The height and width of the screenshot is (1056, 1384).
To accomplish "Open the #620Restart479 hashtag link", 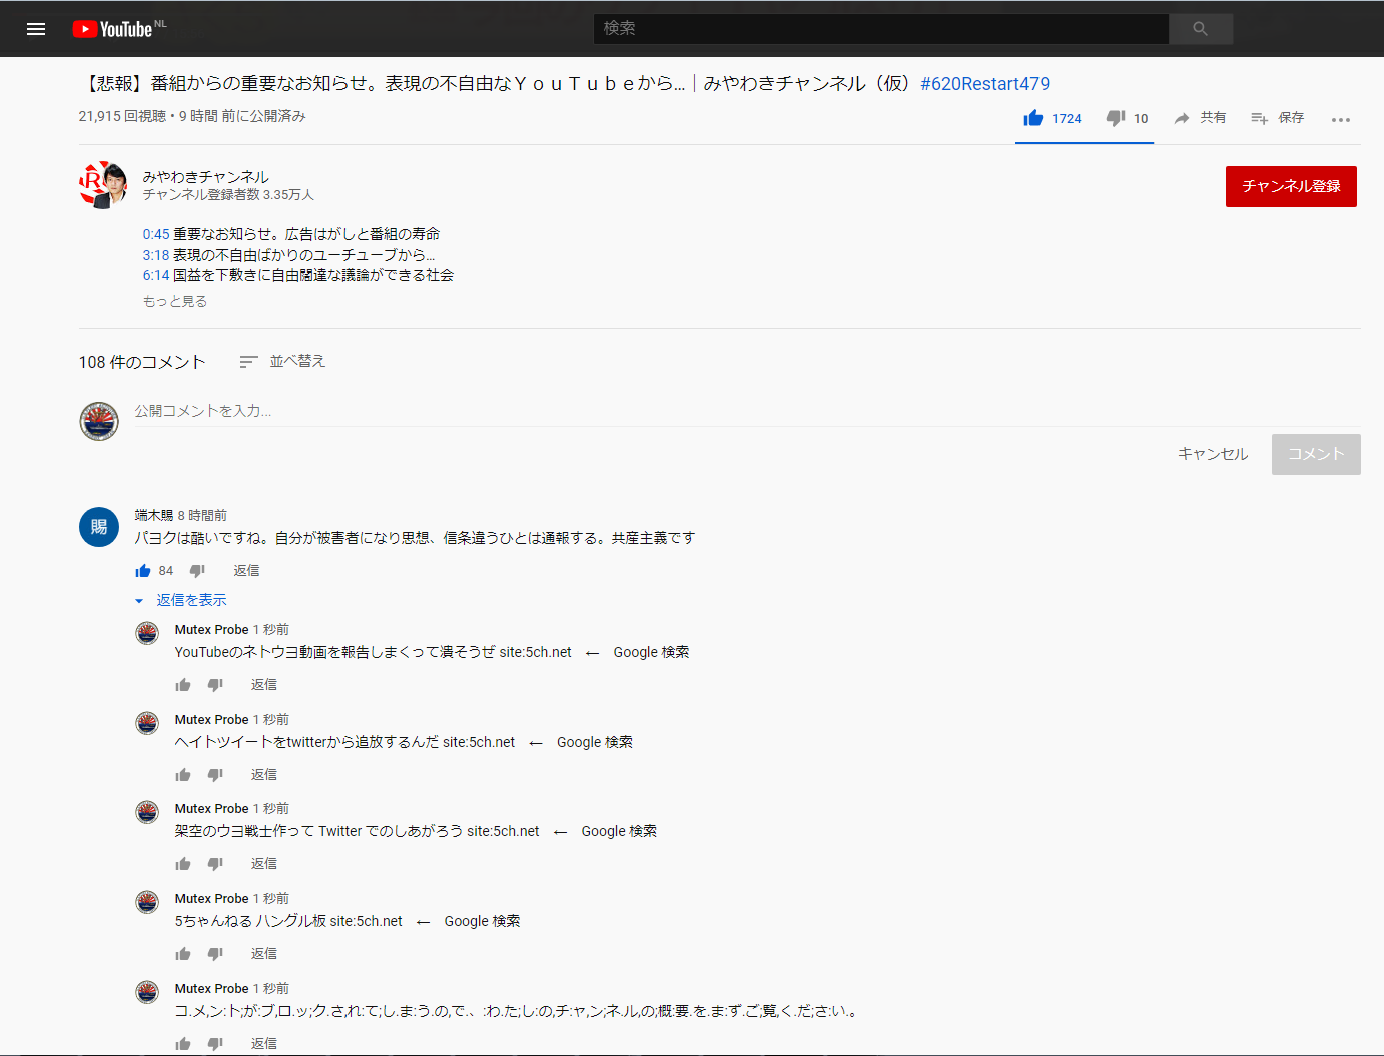I will [984, 84].
